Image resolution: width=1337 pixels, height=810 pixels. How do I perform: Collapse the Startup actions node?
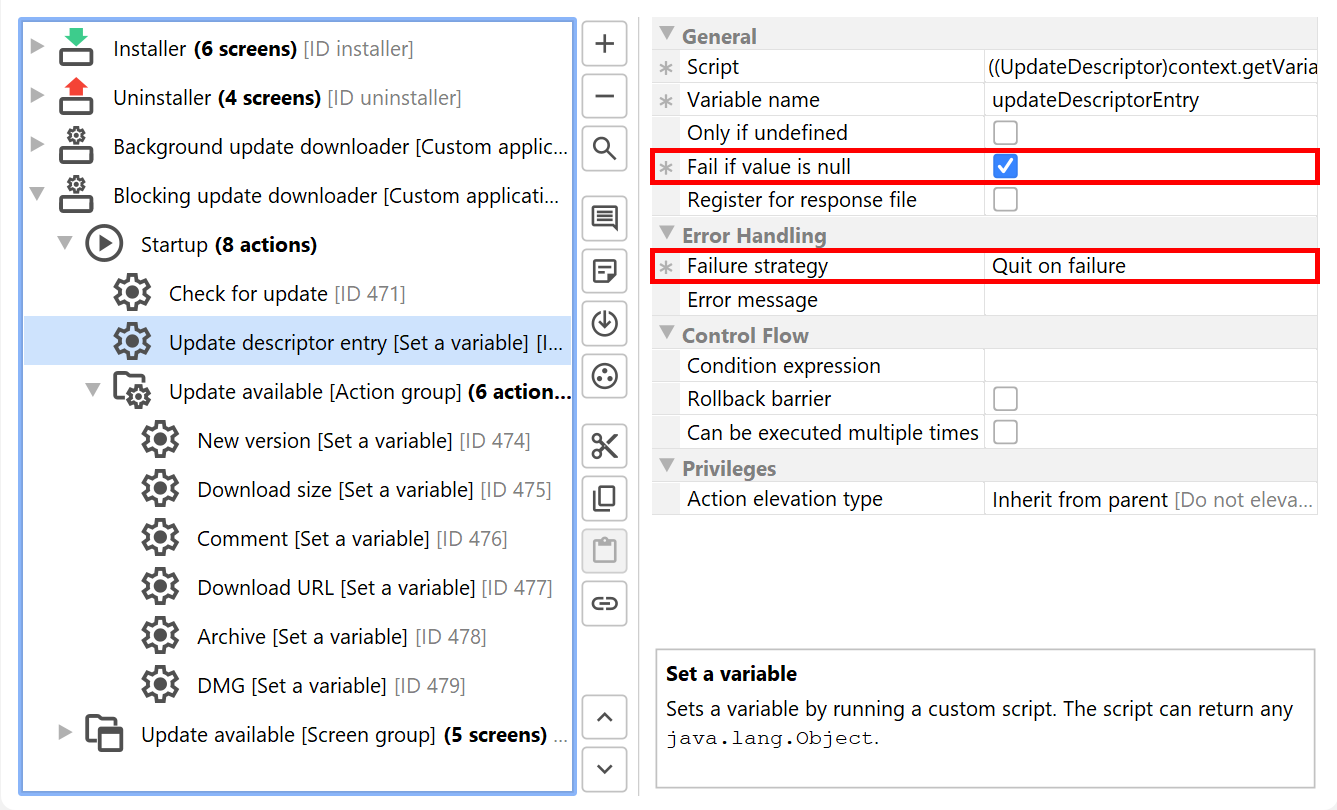click(x=66, y=243)
